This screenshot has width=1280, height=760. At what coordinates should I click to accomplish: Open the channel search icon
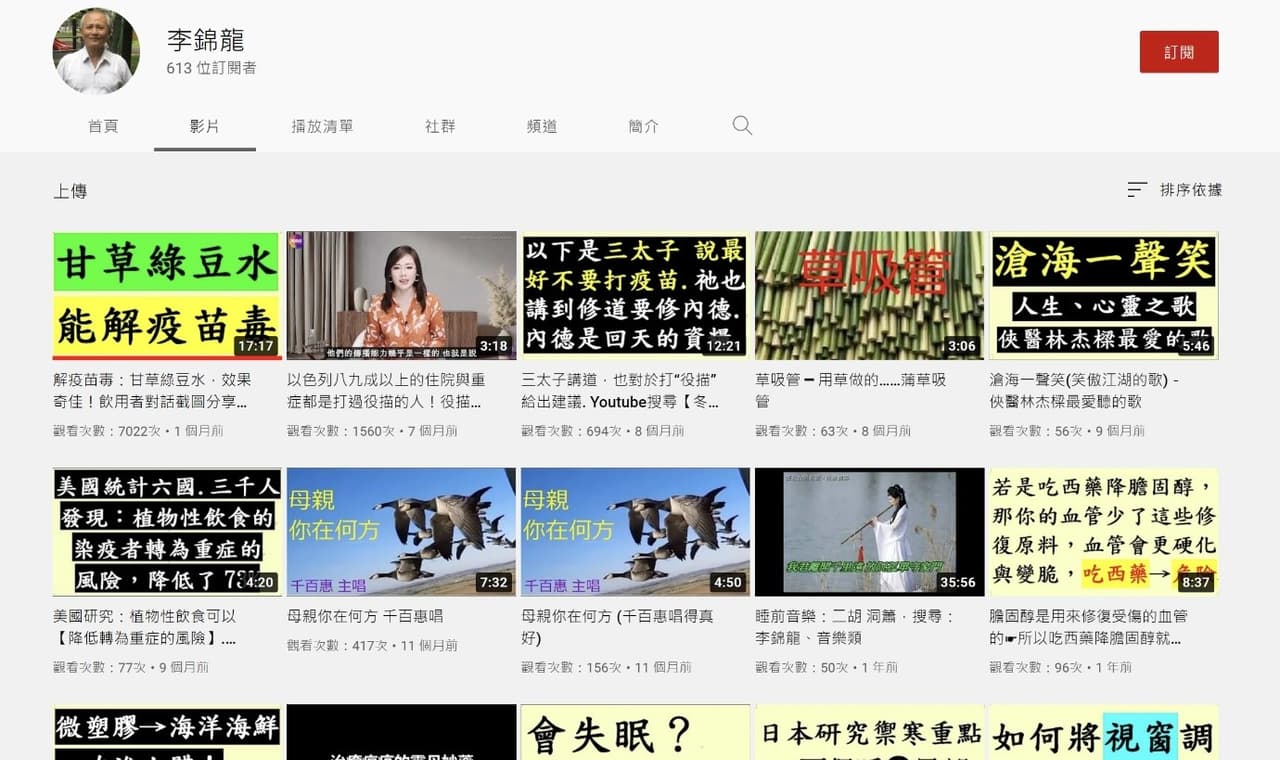click(x=742, y=125)
